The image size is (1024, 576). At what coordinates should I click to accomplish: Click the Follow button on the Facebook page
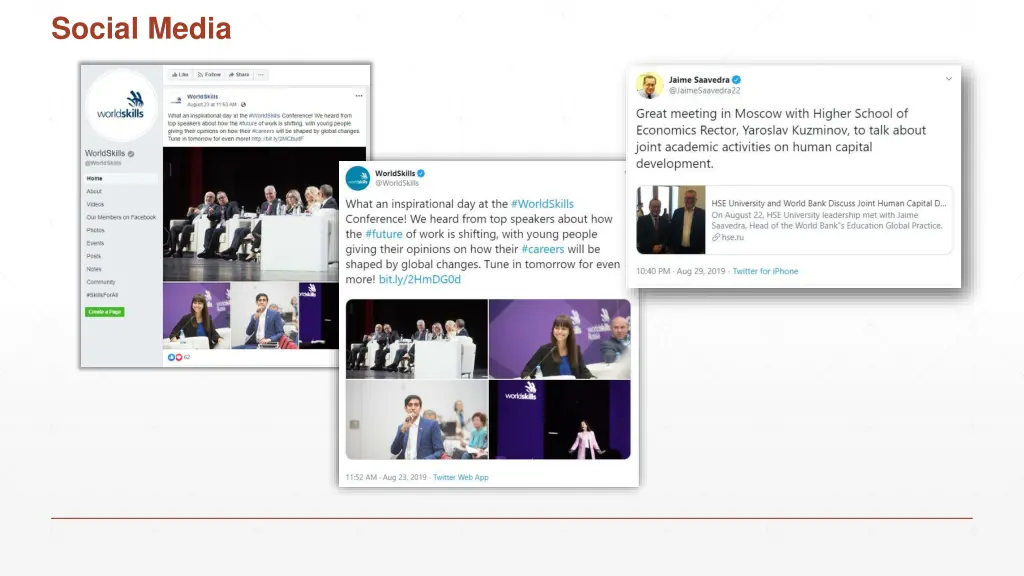pos(209,75)
